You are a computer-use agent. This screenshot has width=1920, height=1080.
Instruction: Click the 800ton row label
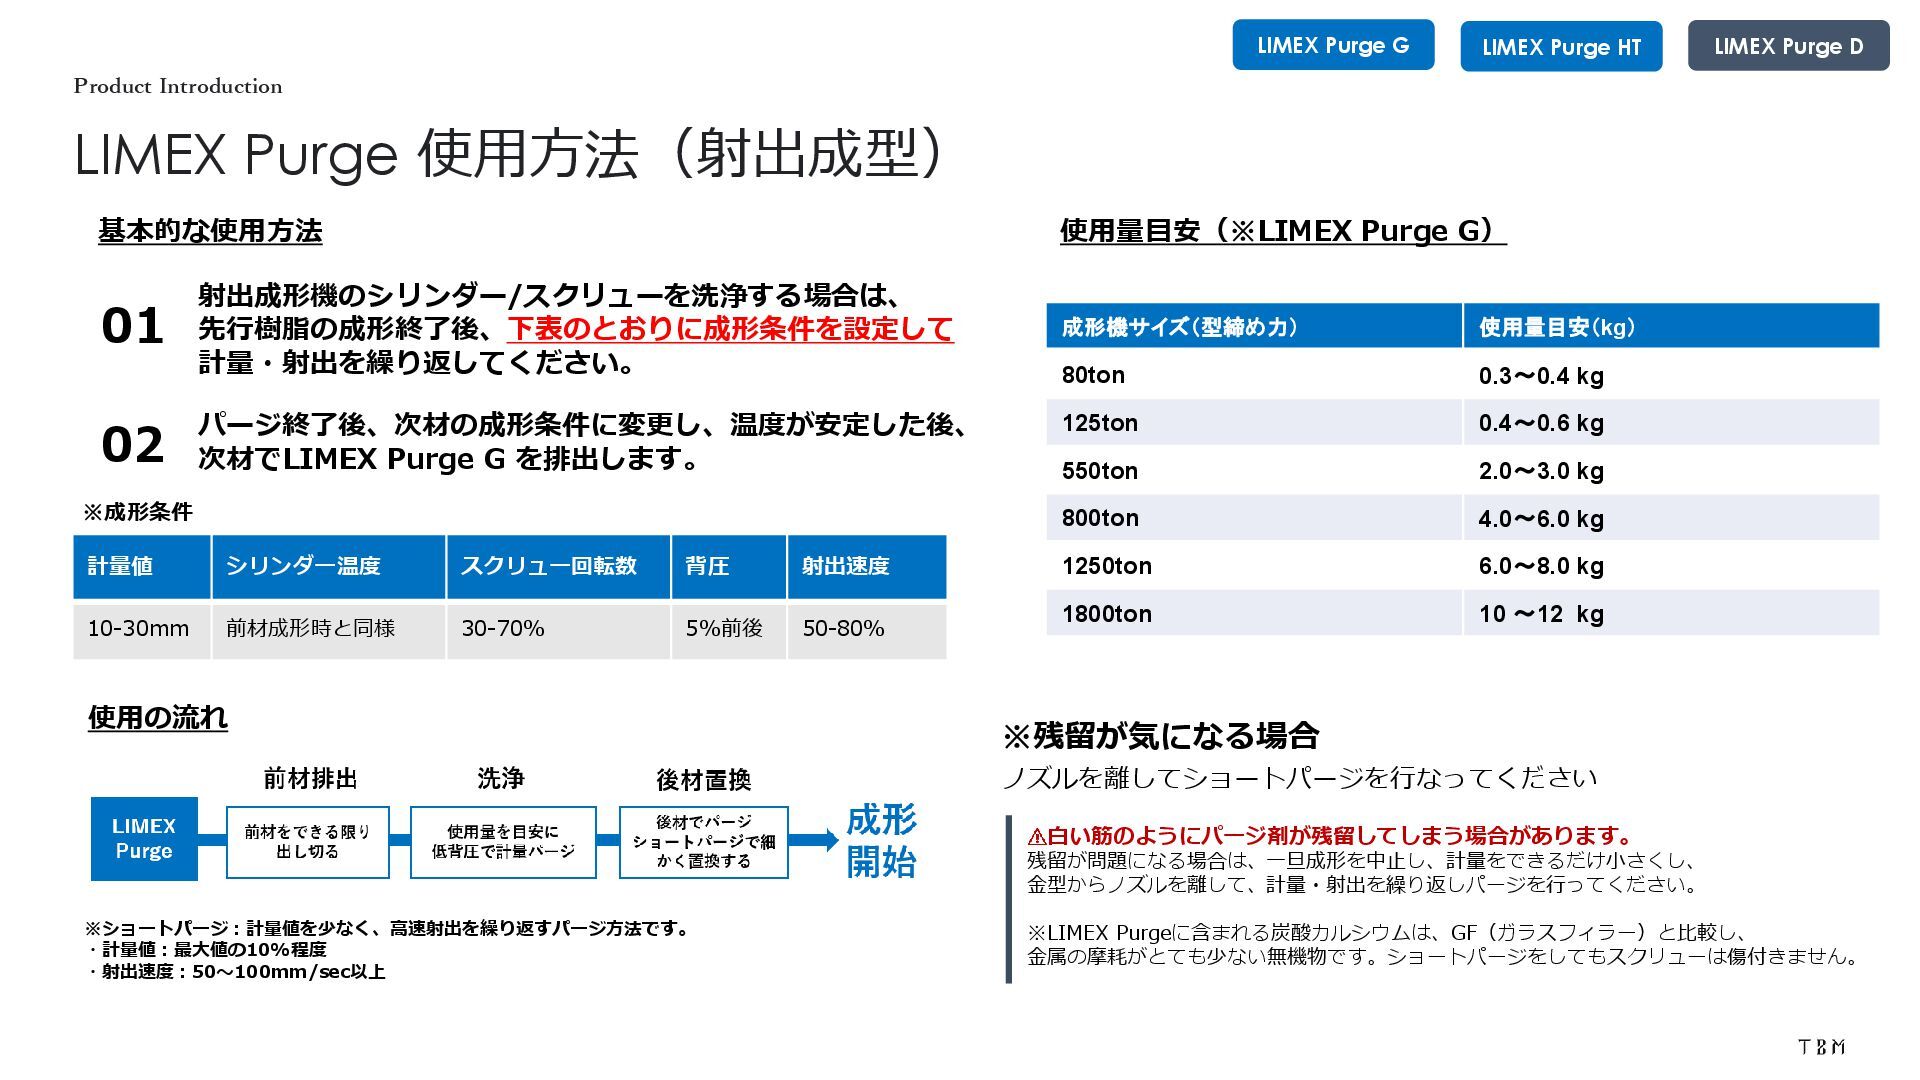coord(1100,518)
